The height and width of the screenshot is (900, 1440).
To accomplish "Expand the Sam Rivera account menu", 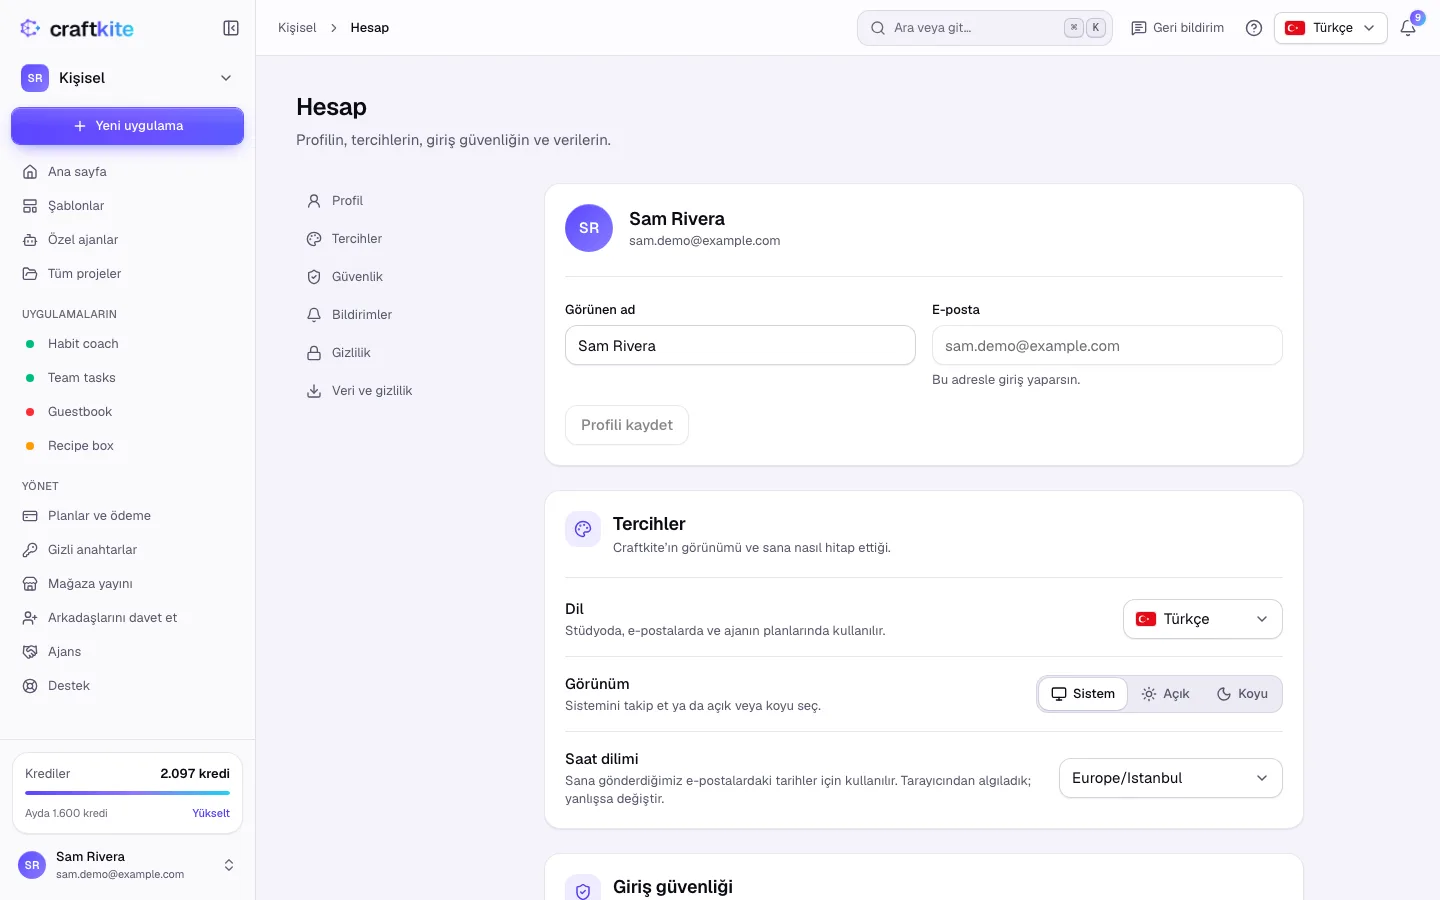I will pos(127,865).
